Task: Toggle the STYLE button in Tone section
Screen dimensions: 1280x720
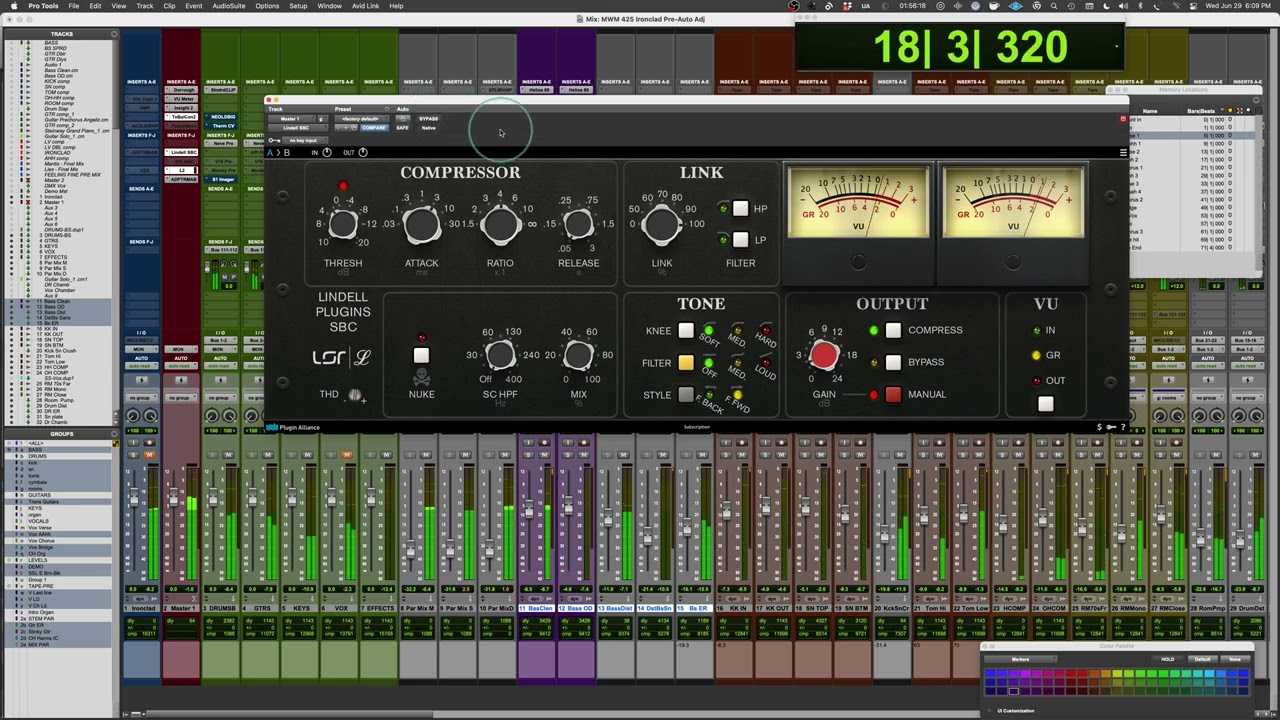Action: [686, 395]
